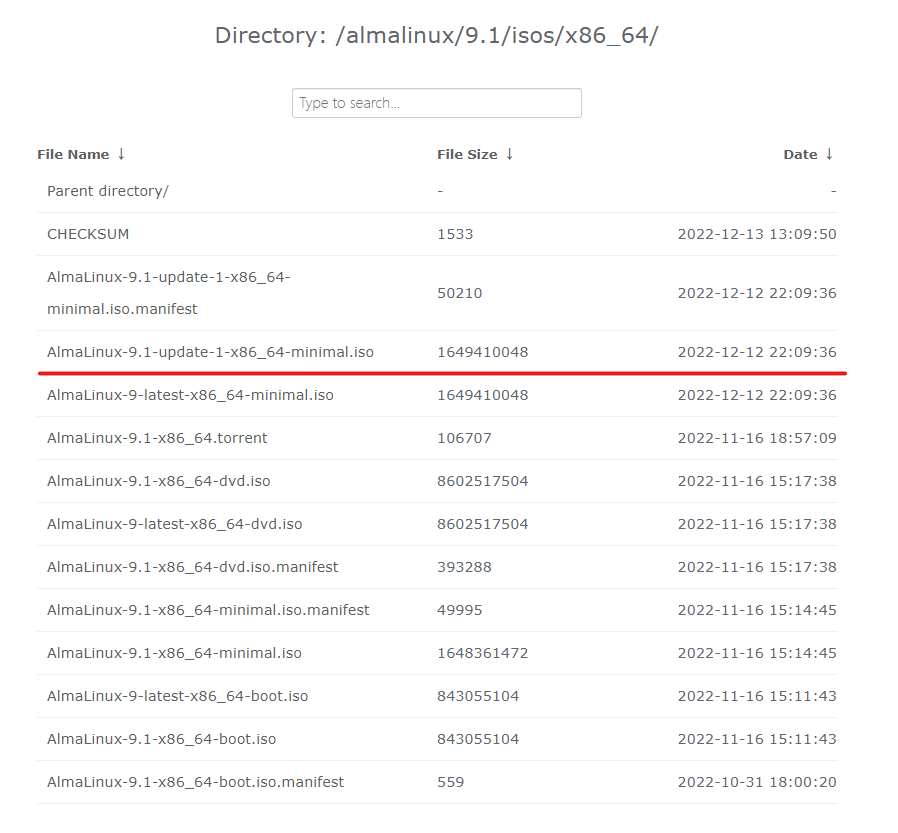This screenshot has width=898, height=833.
Task: Click the search box labeled Type to search
Action: [436, 103]
